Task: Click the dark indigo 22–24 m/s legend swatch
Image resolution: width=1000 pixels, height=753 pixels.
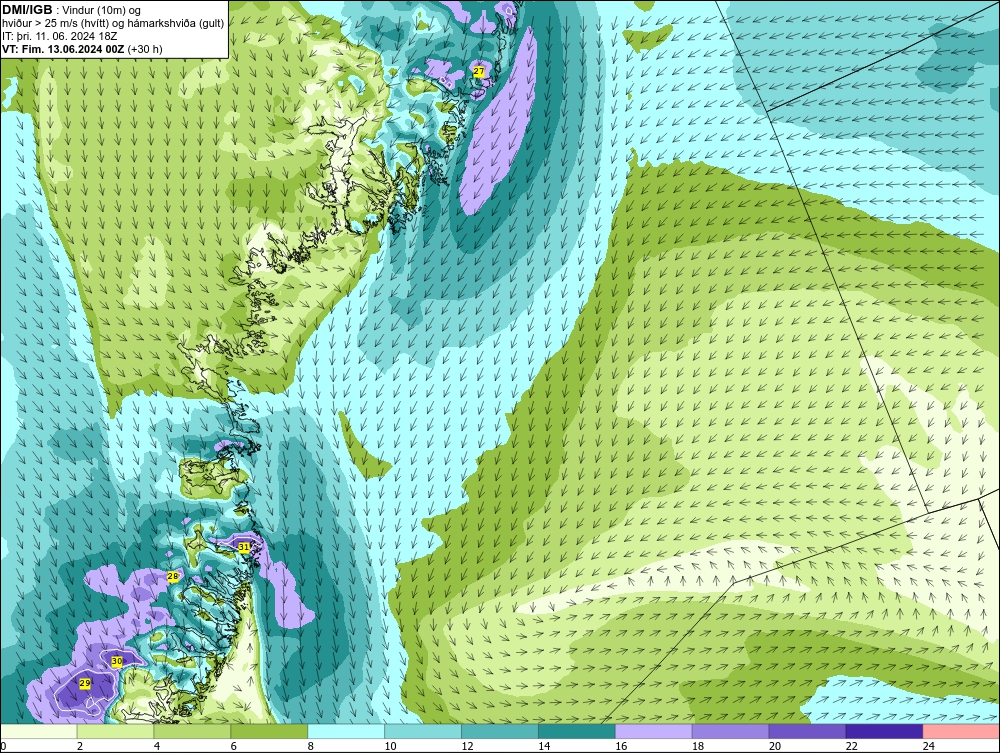Action: (884, 731)
